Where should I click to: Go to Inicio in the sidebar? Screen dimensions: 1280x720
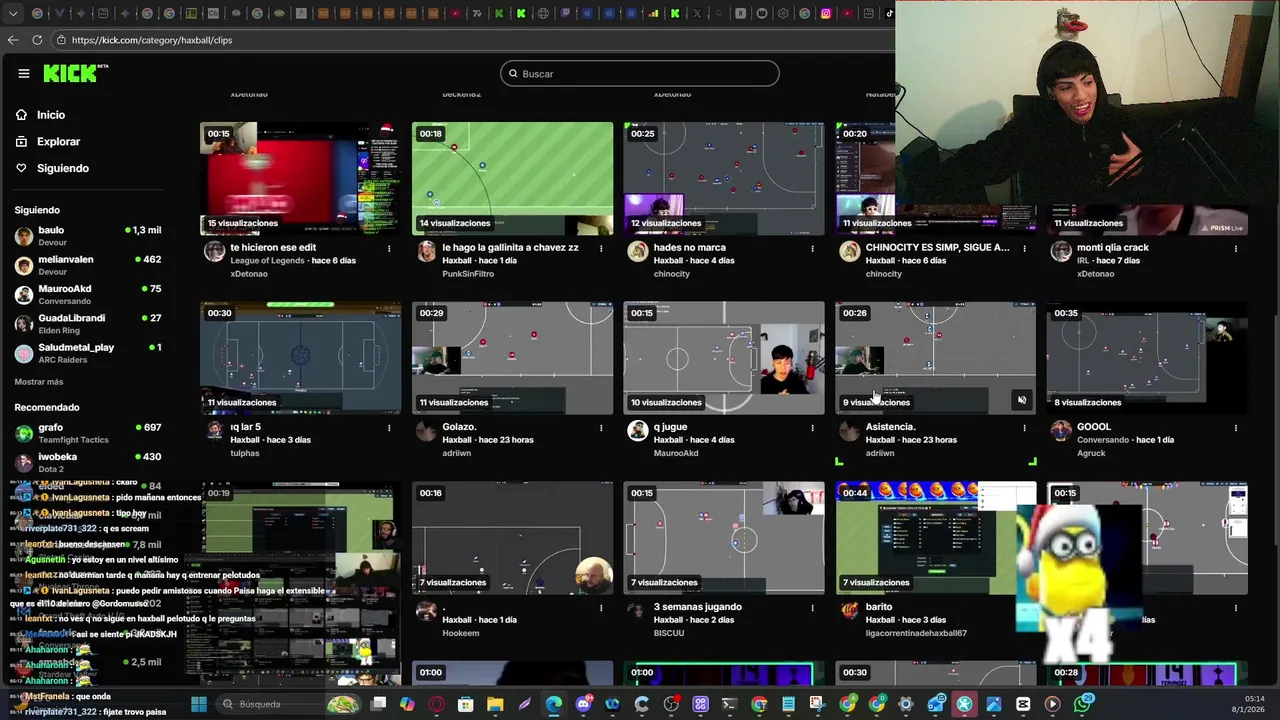(x=51, y=115)
